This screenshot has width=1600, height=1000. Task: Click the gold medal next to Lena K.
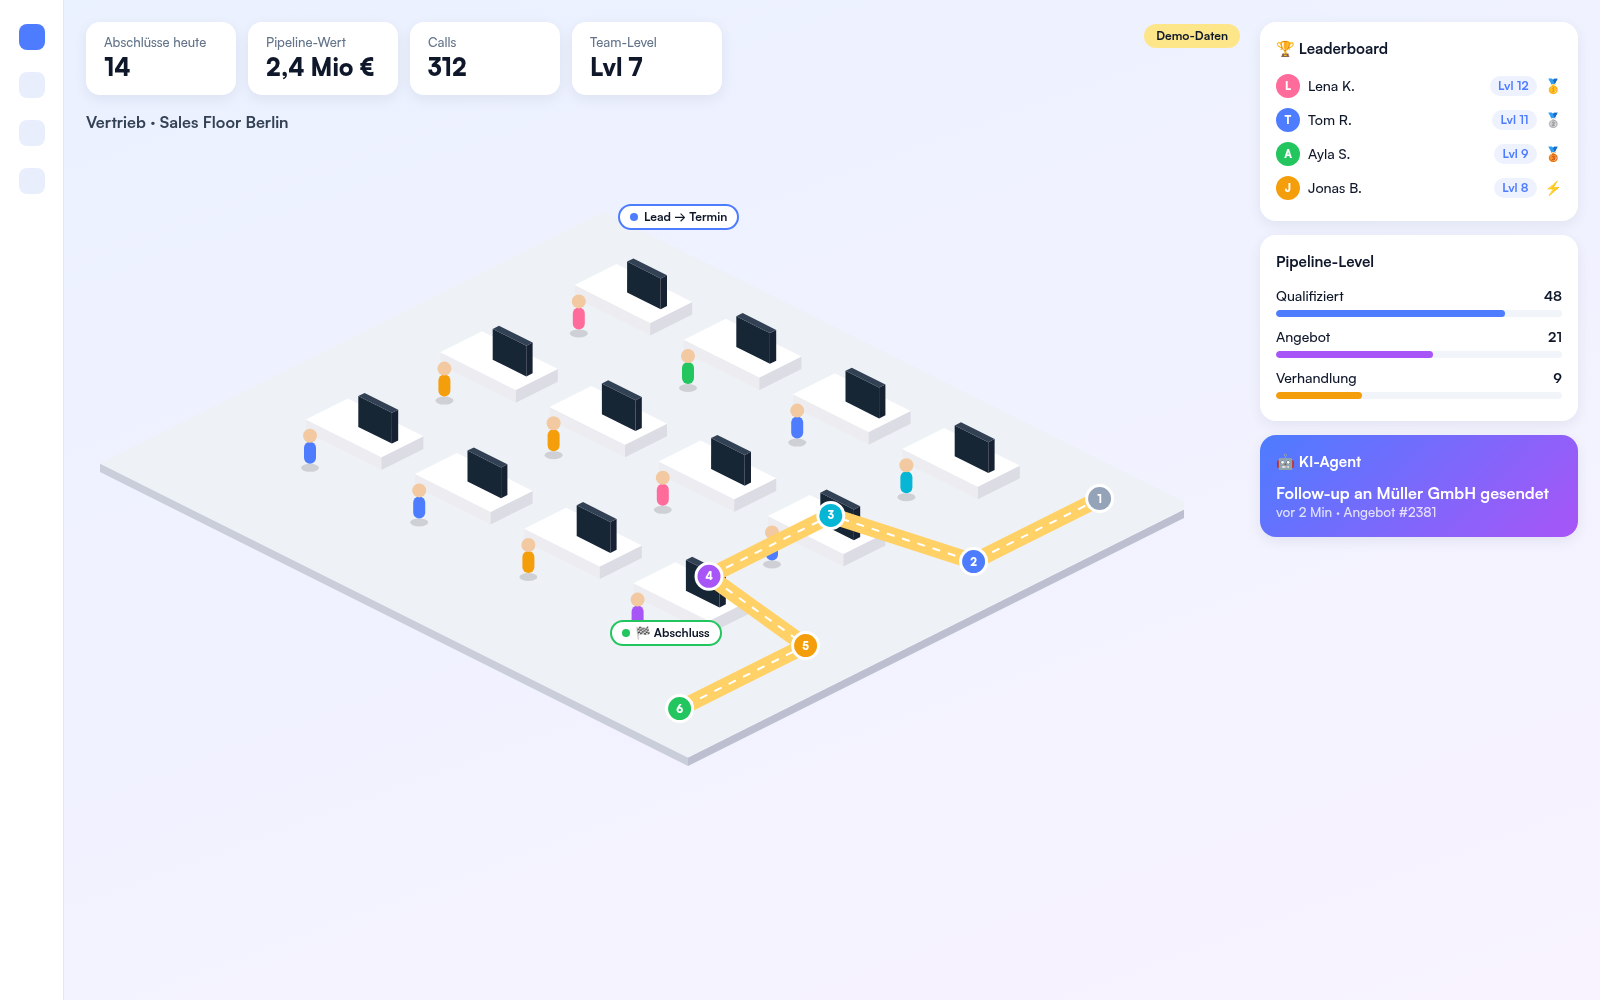click(1553, 86)
